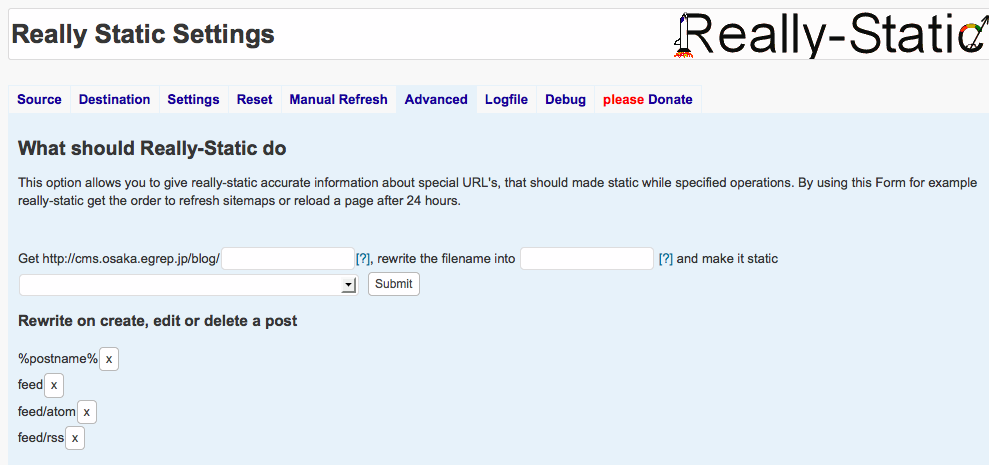Open the Manual Refresh tab
The image size is (989, 465).
click(338, 100)
